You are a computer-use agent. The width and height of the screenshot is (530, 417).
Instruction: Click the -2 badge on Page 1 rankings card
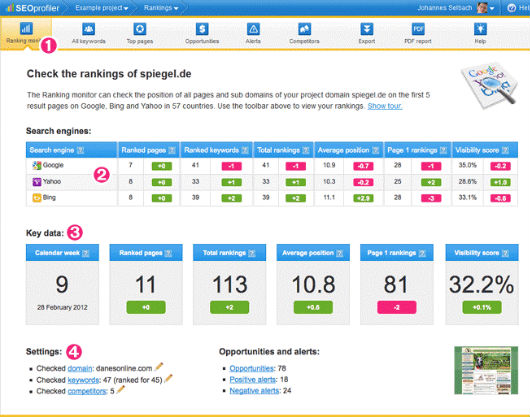[397, 308]
